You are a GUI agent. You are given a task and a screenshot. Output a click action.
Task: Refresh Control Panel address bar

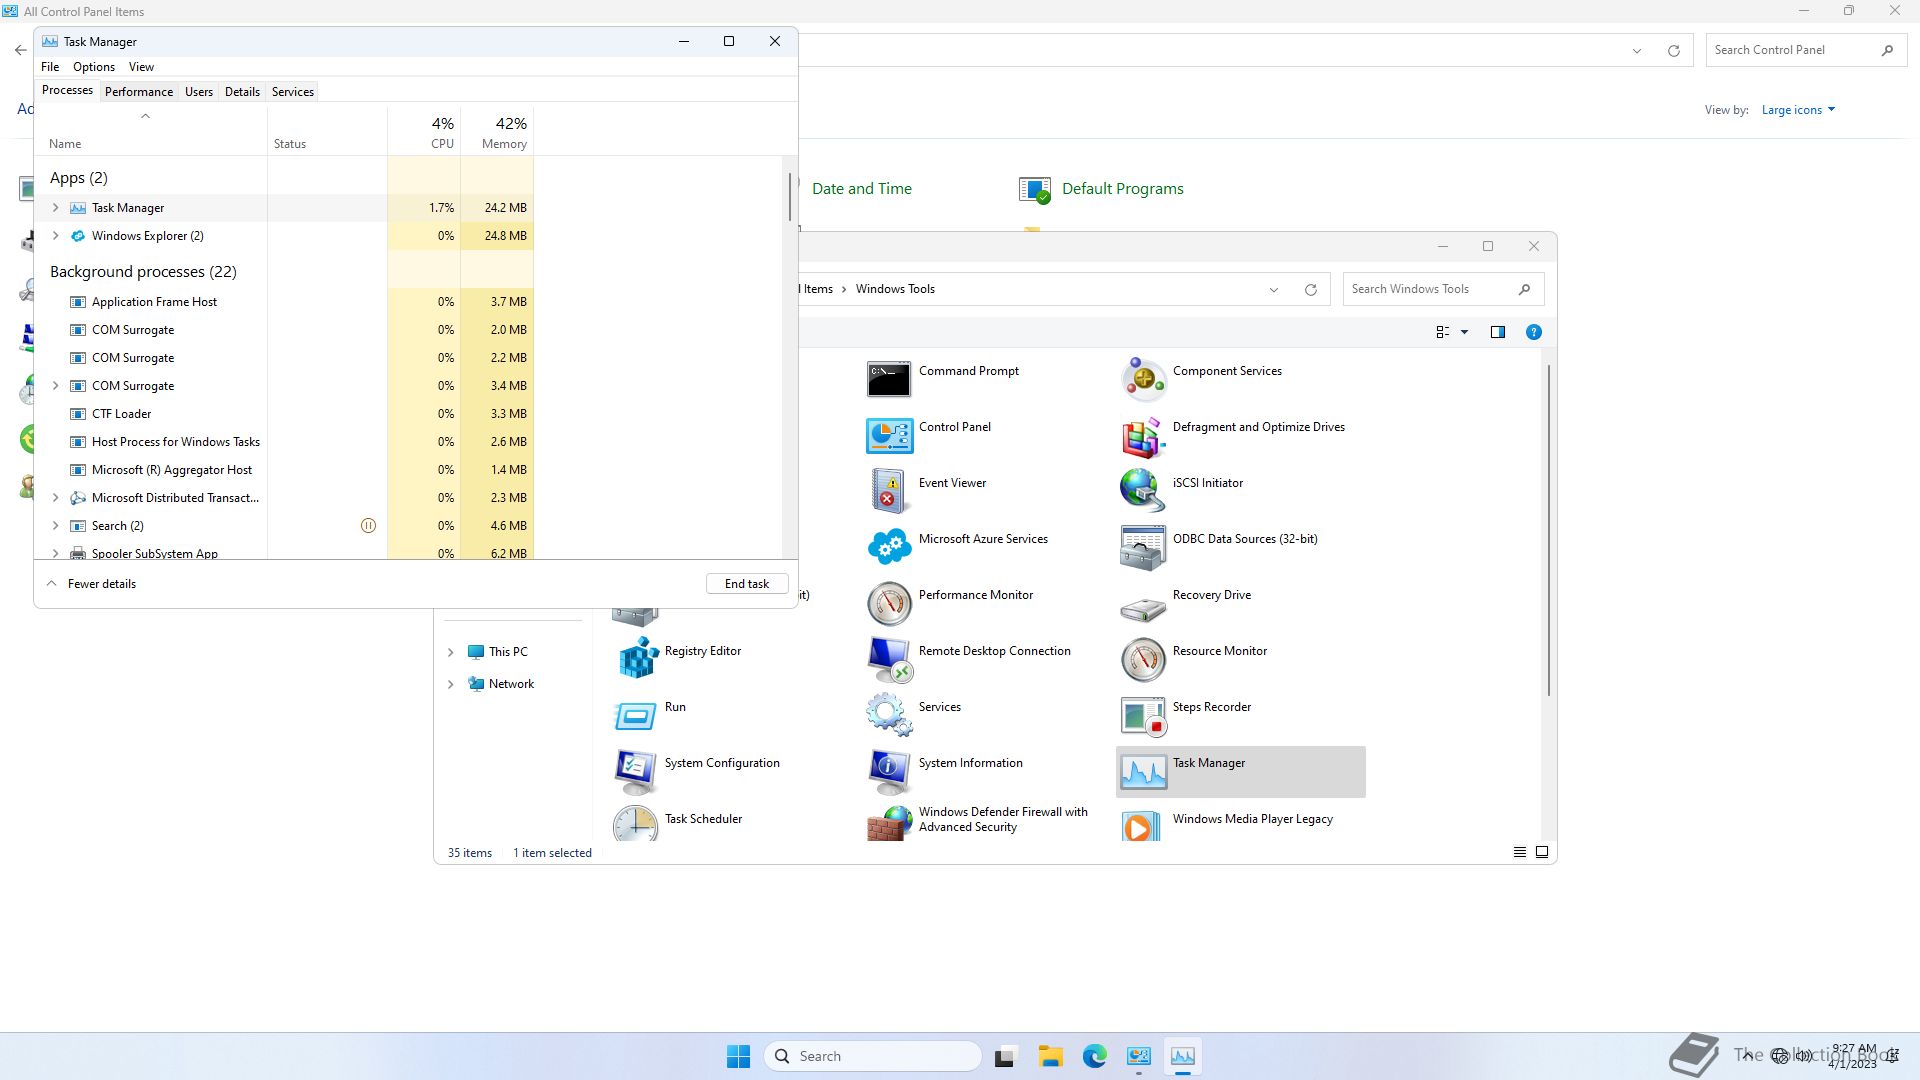click(x=1673, y=51)
